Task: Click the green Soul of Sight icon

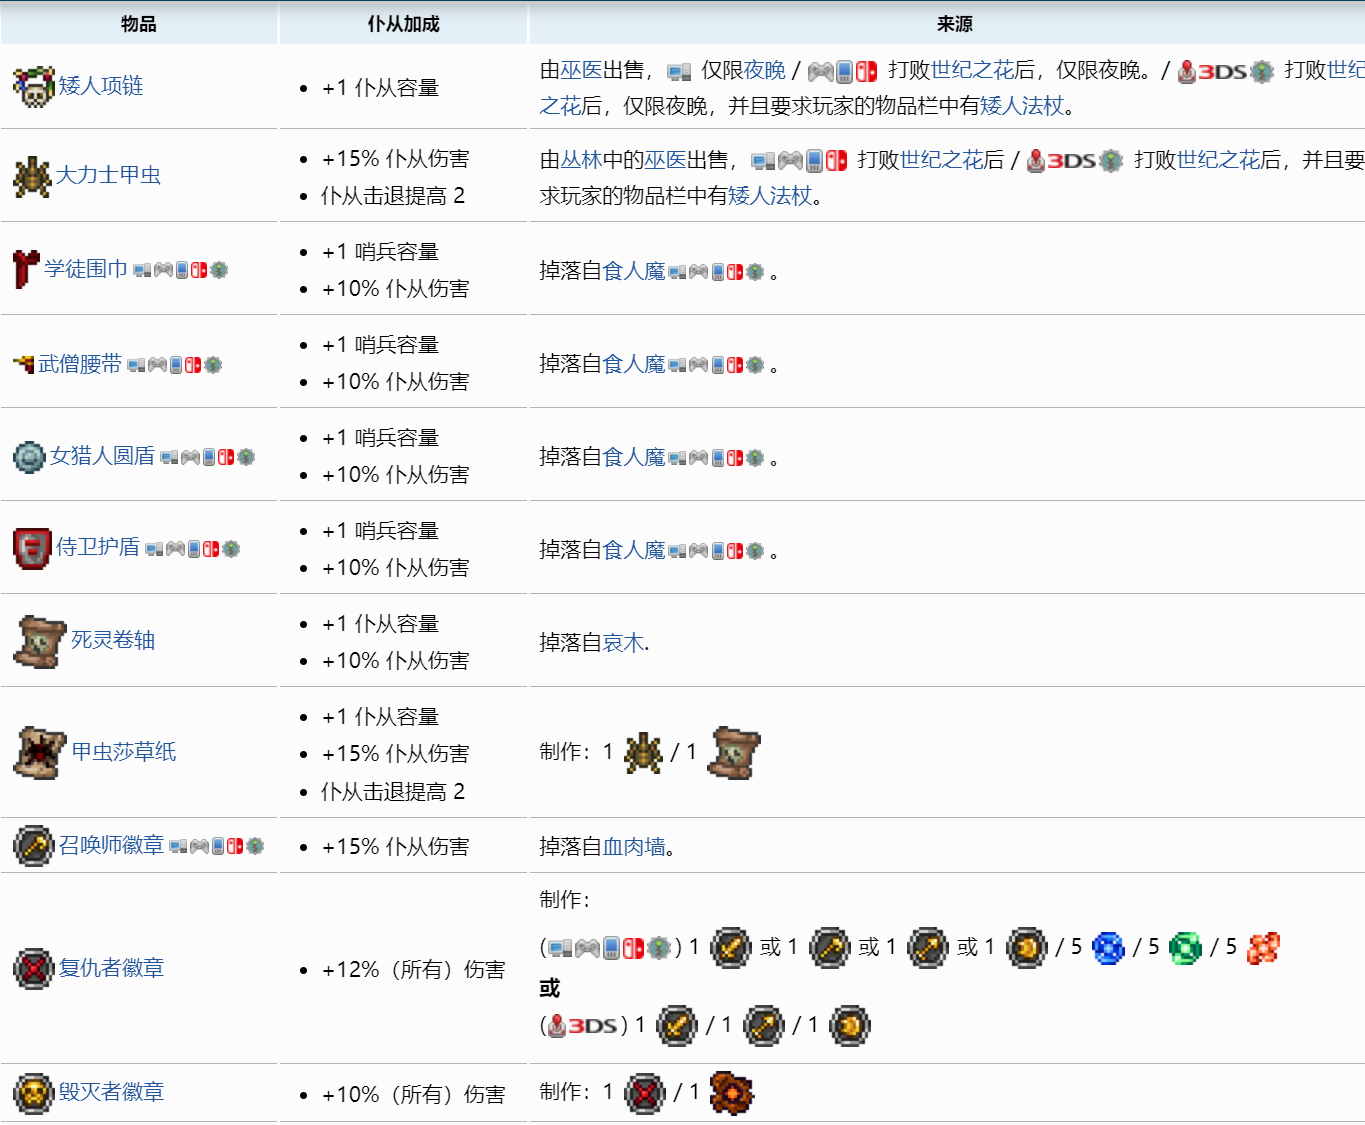Action: pyautogui.click(x=1185, y=948)
